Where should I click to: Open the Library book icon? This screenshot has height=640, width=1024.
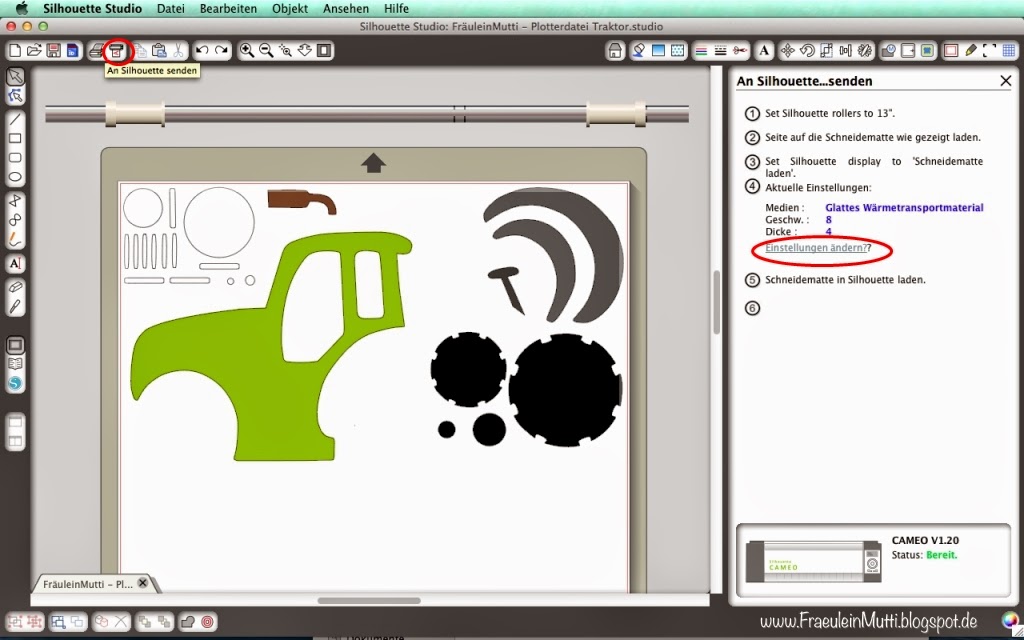pos(15,364)
